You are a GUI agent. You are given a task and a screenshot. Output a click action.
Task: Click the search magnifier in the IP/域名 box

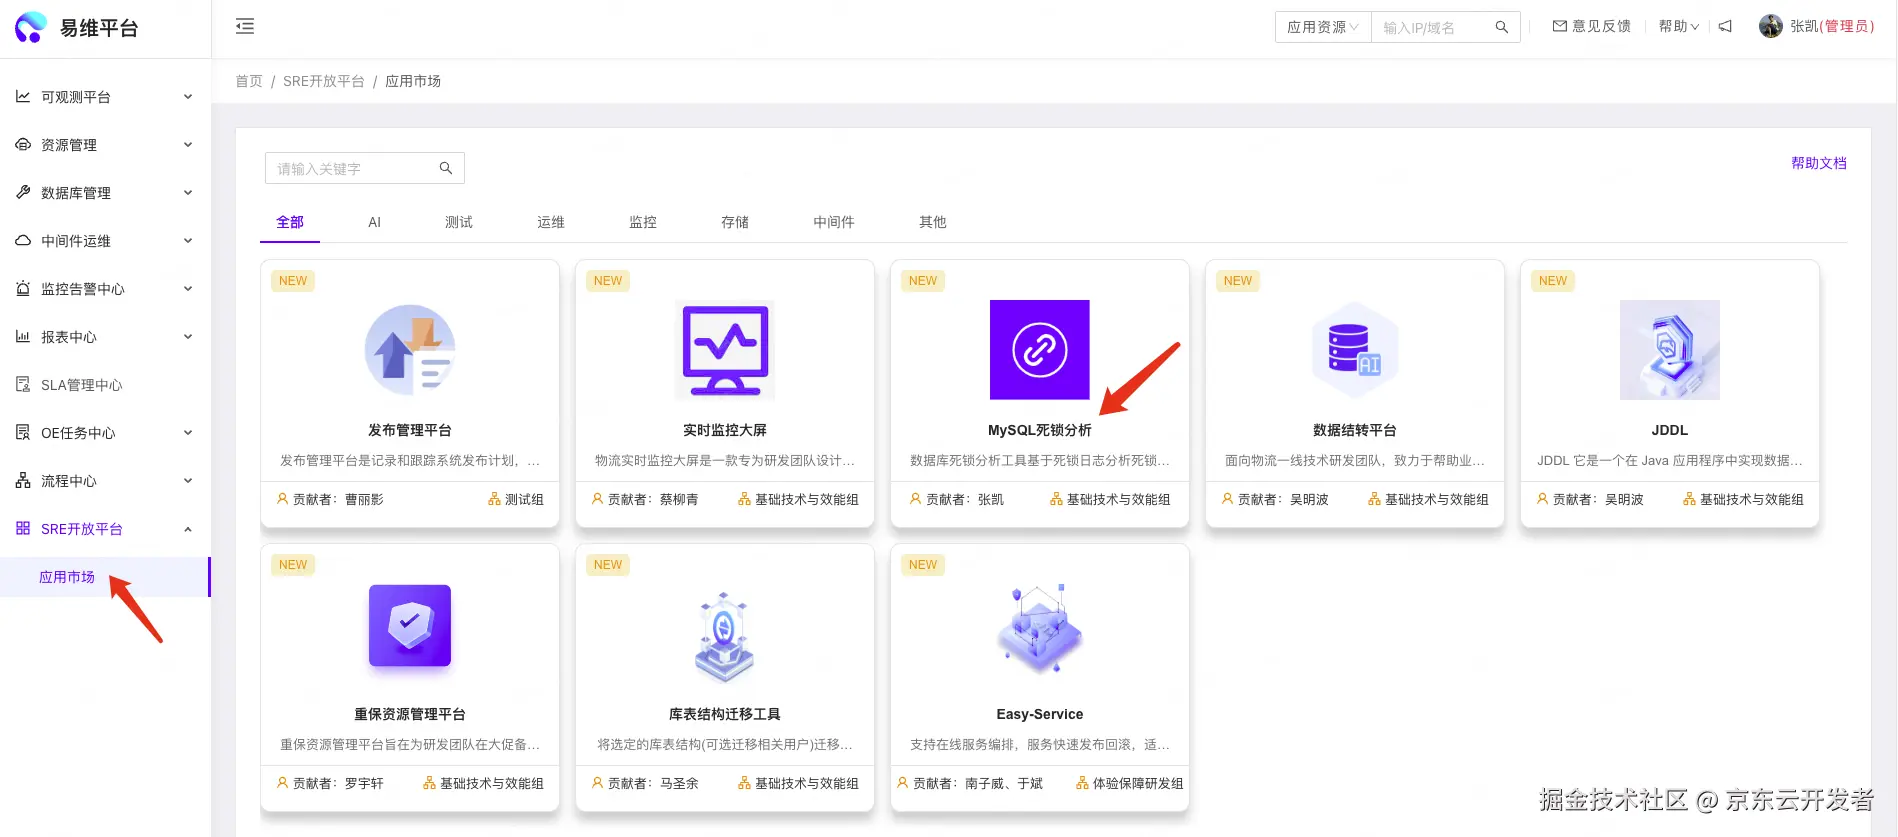(x=1501, y=27)
